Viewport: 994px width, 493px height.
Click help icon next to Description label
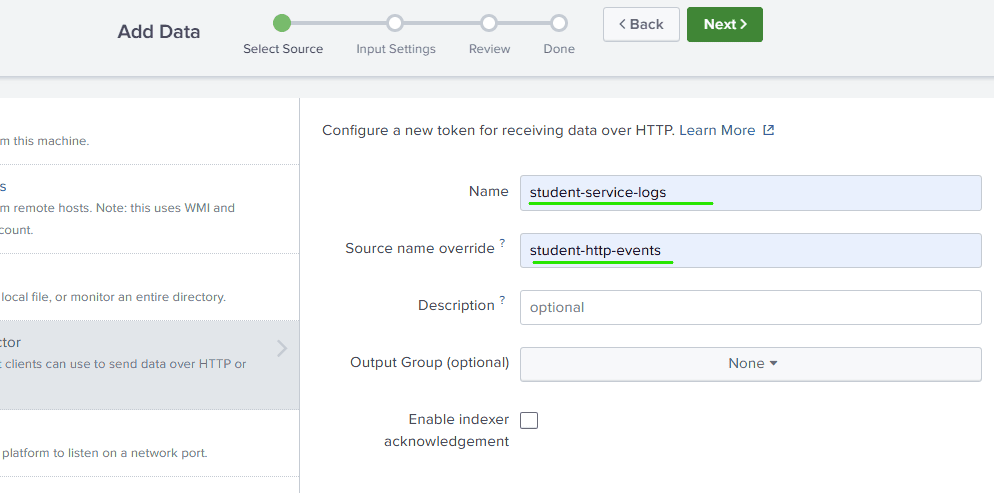coord(502,300)
